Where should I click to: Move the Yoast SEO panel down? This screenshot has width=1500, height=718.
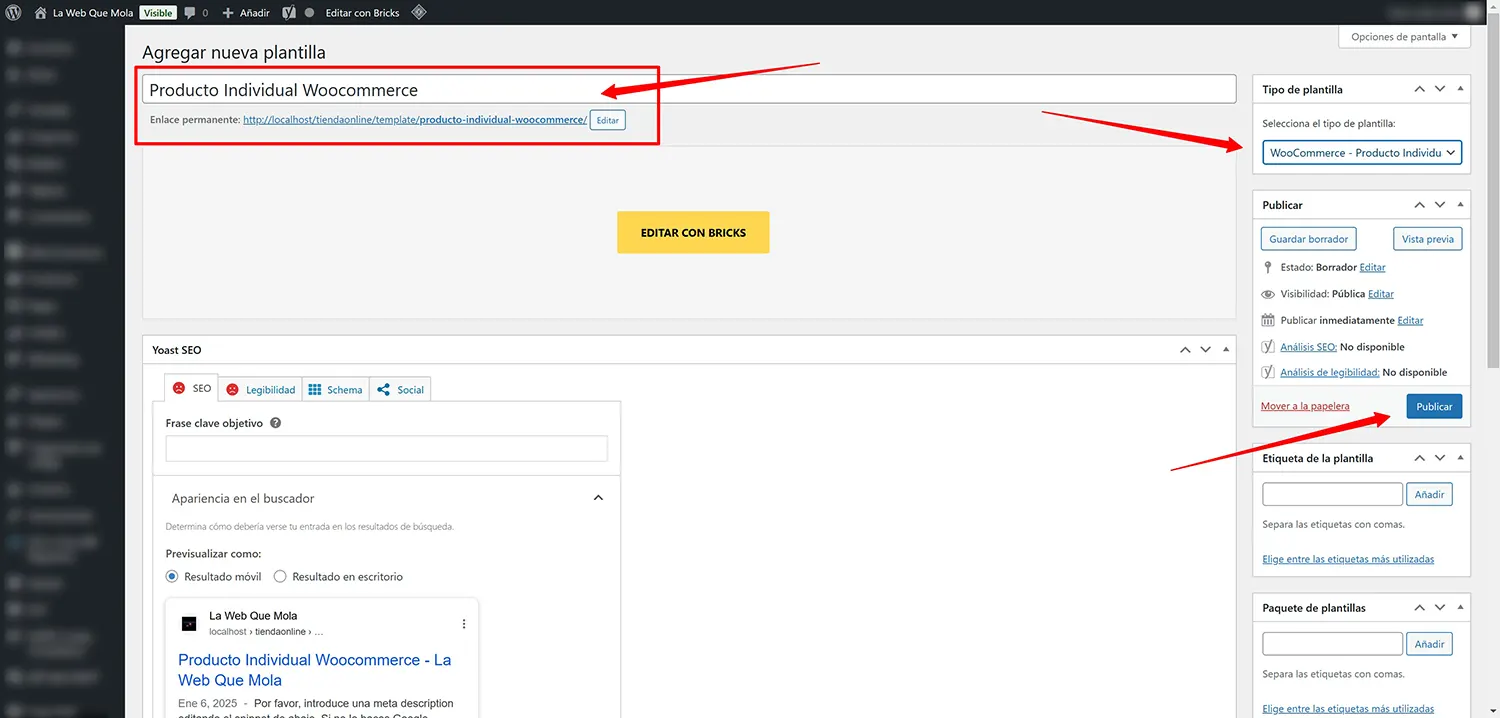(x=1205, y=350)
